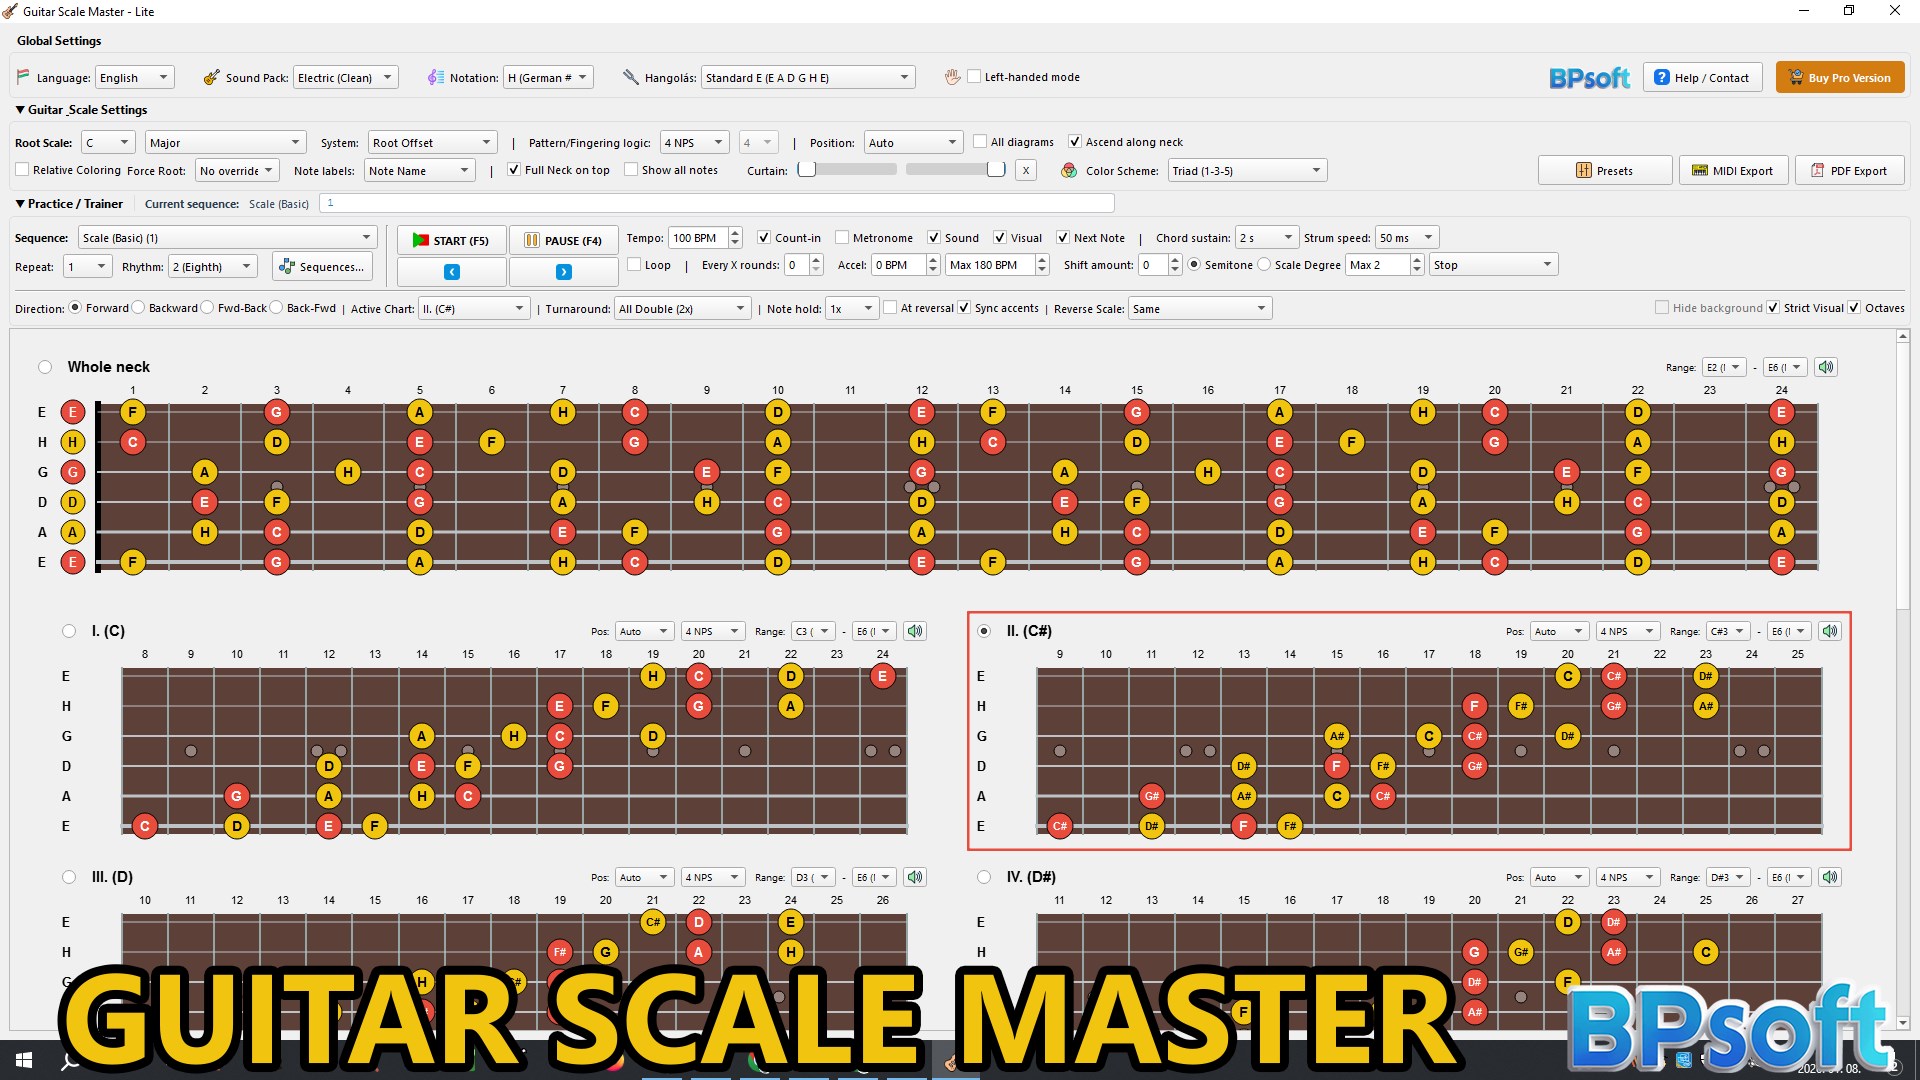
Task: Enable Left-handed mode checkbox
Action: pos(974,77)
